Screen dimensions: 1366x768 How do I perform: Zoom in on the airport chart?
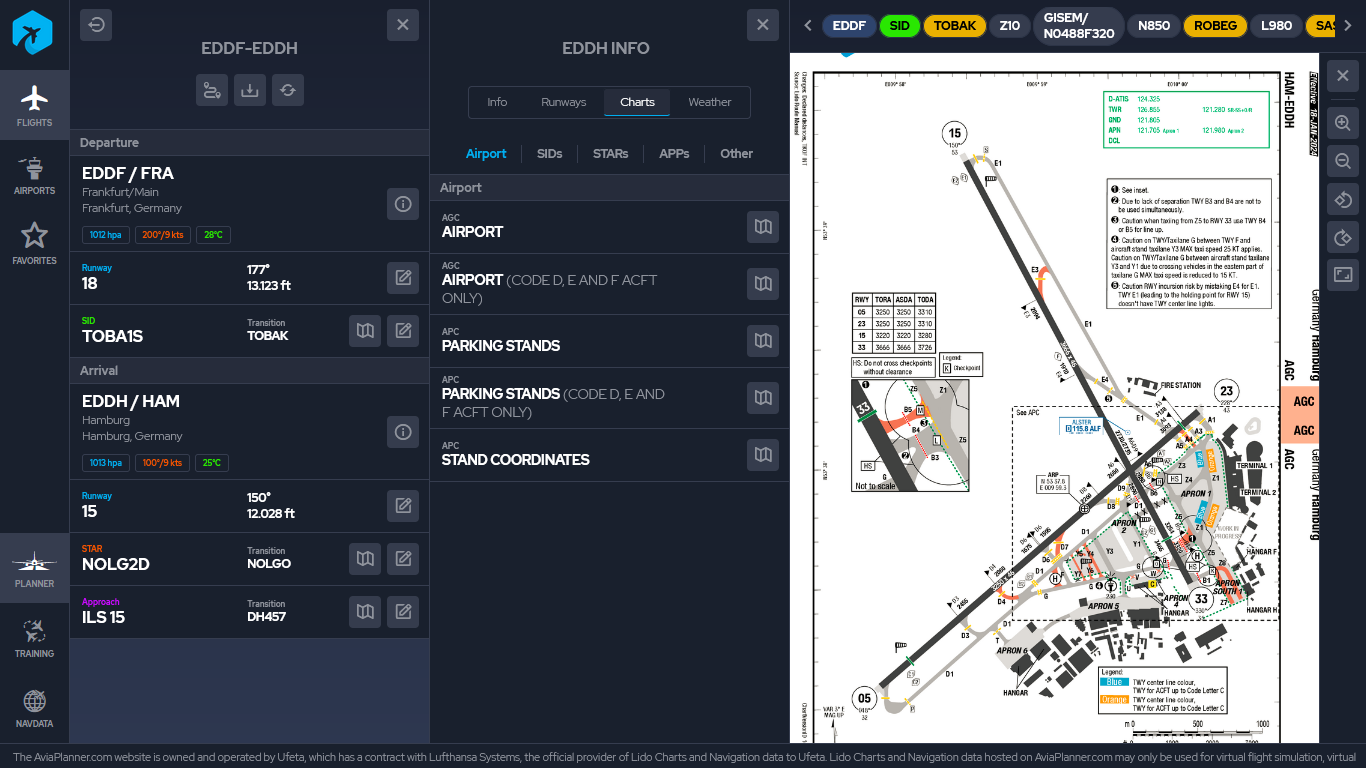coord(1343,123)
